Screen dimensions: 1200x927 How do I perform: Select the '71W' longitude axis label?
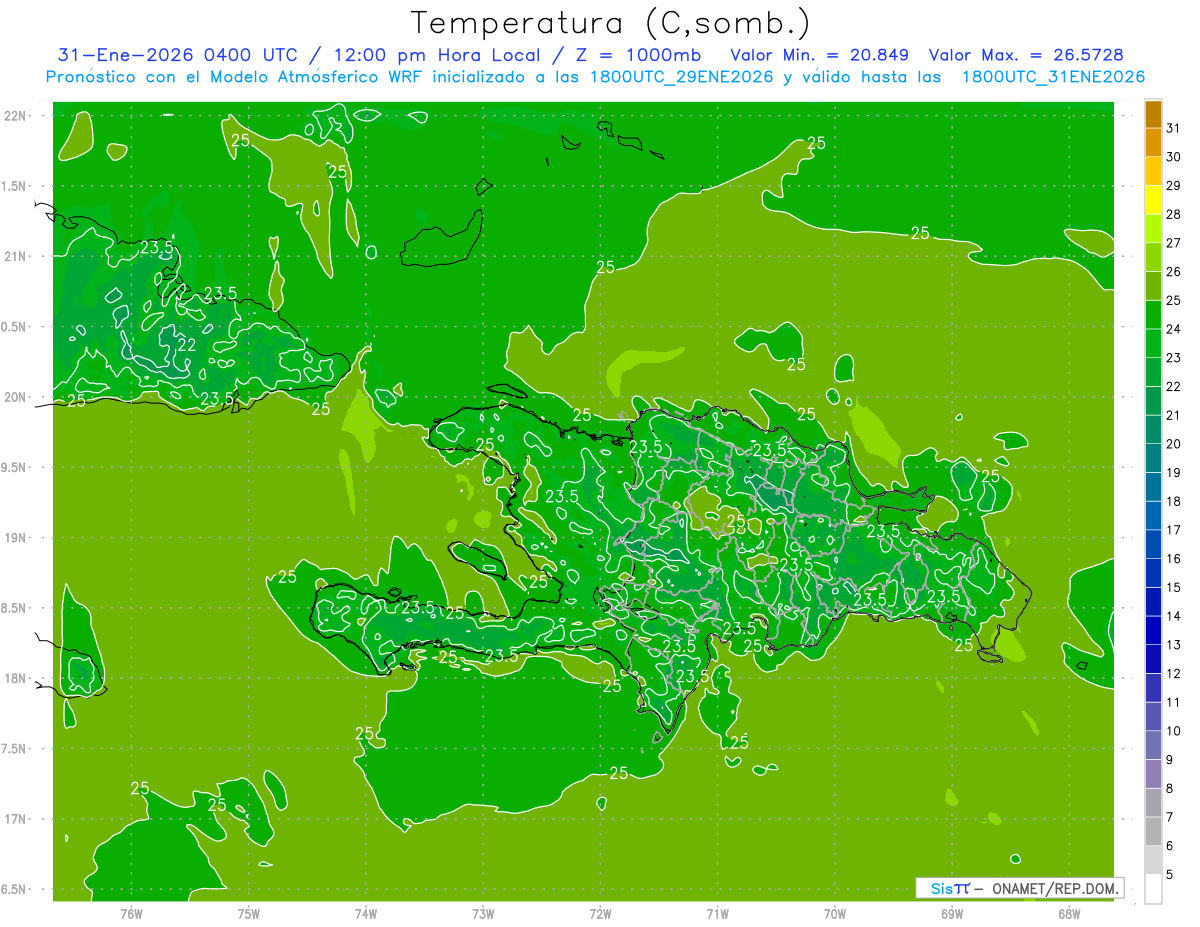pyautogui.click(x=717, y=913)
